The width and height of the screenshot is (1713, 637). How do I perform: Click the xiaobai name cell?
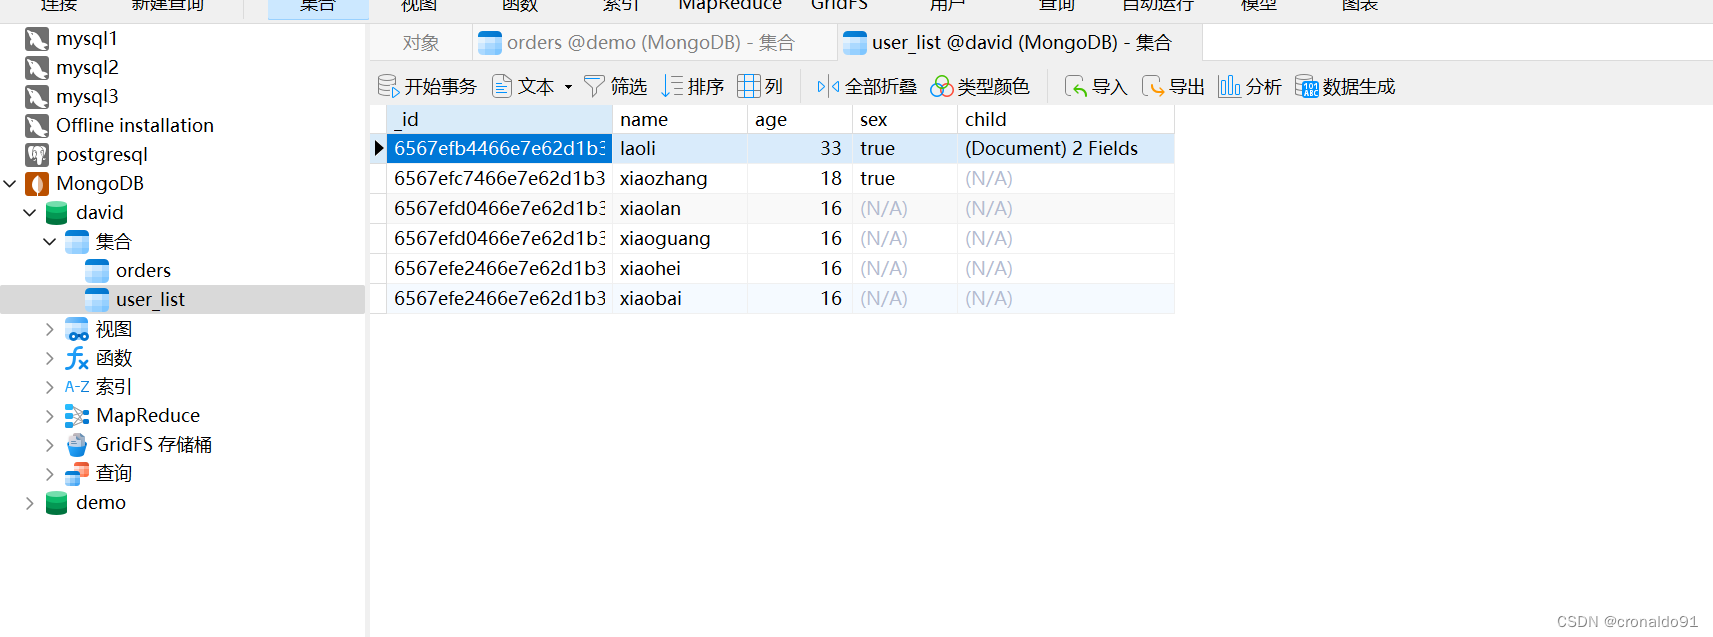tap(680, 299)
